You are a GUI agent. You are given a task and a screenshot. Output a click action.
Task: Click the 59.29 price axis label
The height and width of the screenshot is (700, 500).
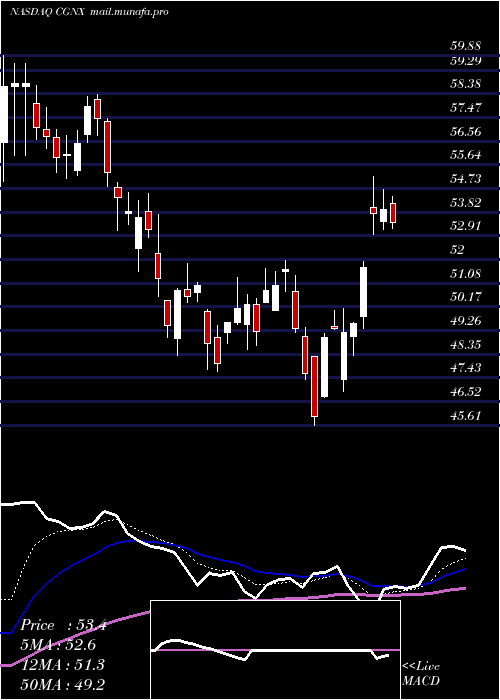pyautogui.click(x=465, y=60)
